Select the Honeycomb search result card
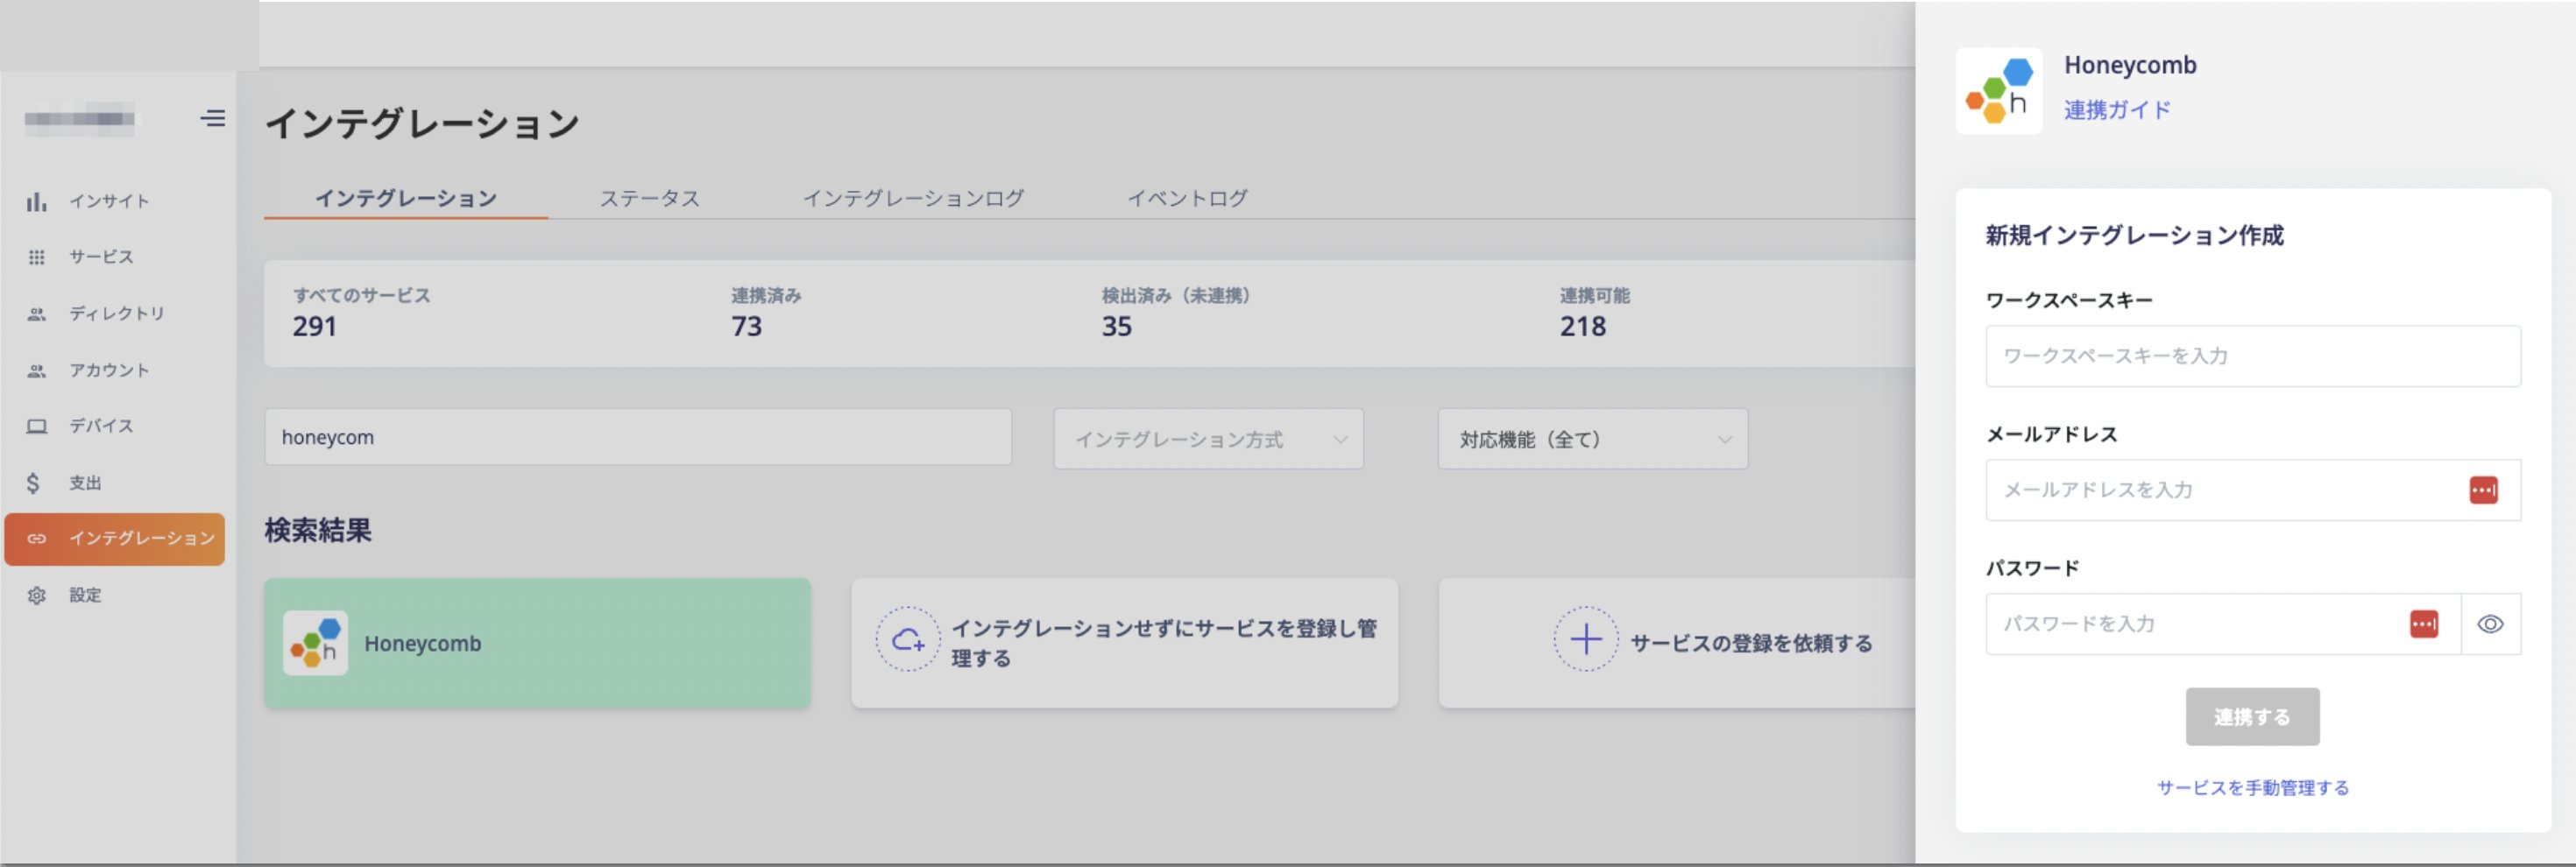Screen dimensions: 2576x867 pos(538,643)
